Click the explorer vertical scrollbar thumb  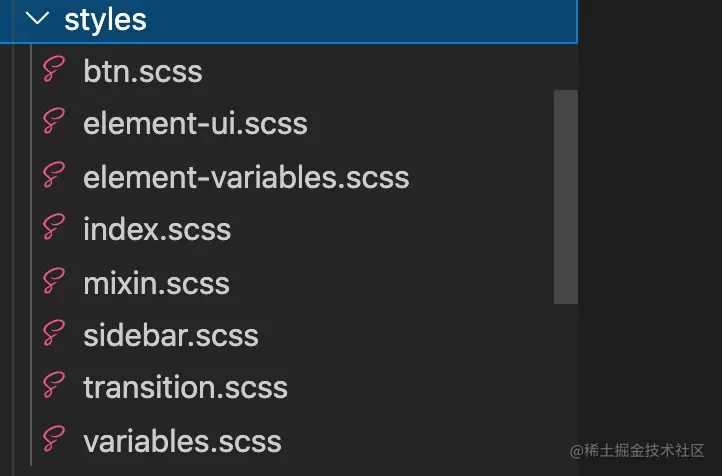(565, 196)
